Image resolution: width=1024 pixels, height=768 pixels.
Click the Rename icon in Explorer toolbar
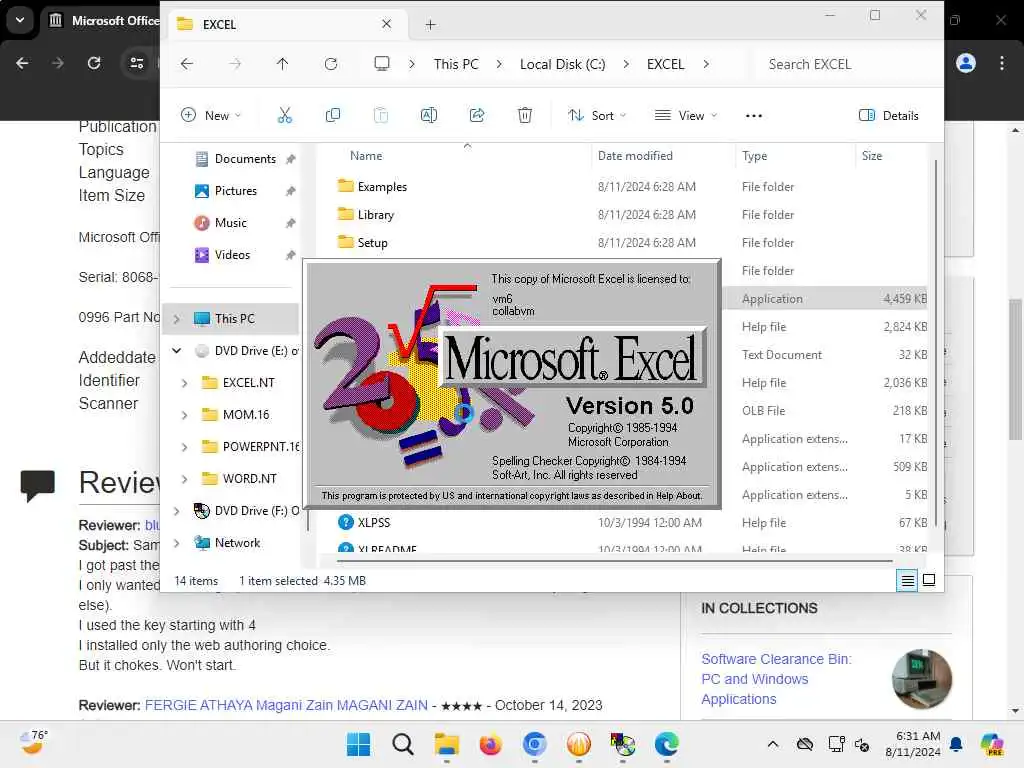click(x=428, y=116)
